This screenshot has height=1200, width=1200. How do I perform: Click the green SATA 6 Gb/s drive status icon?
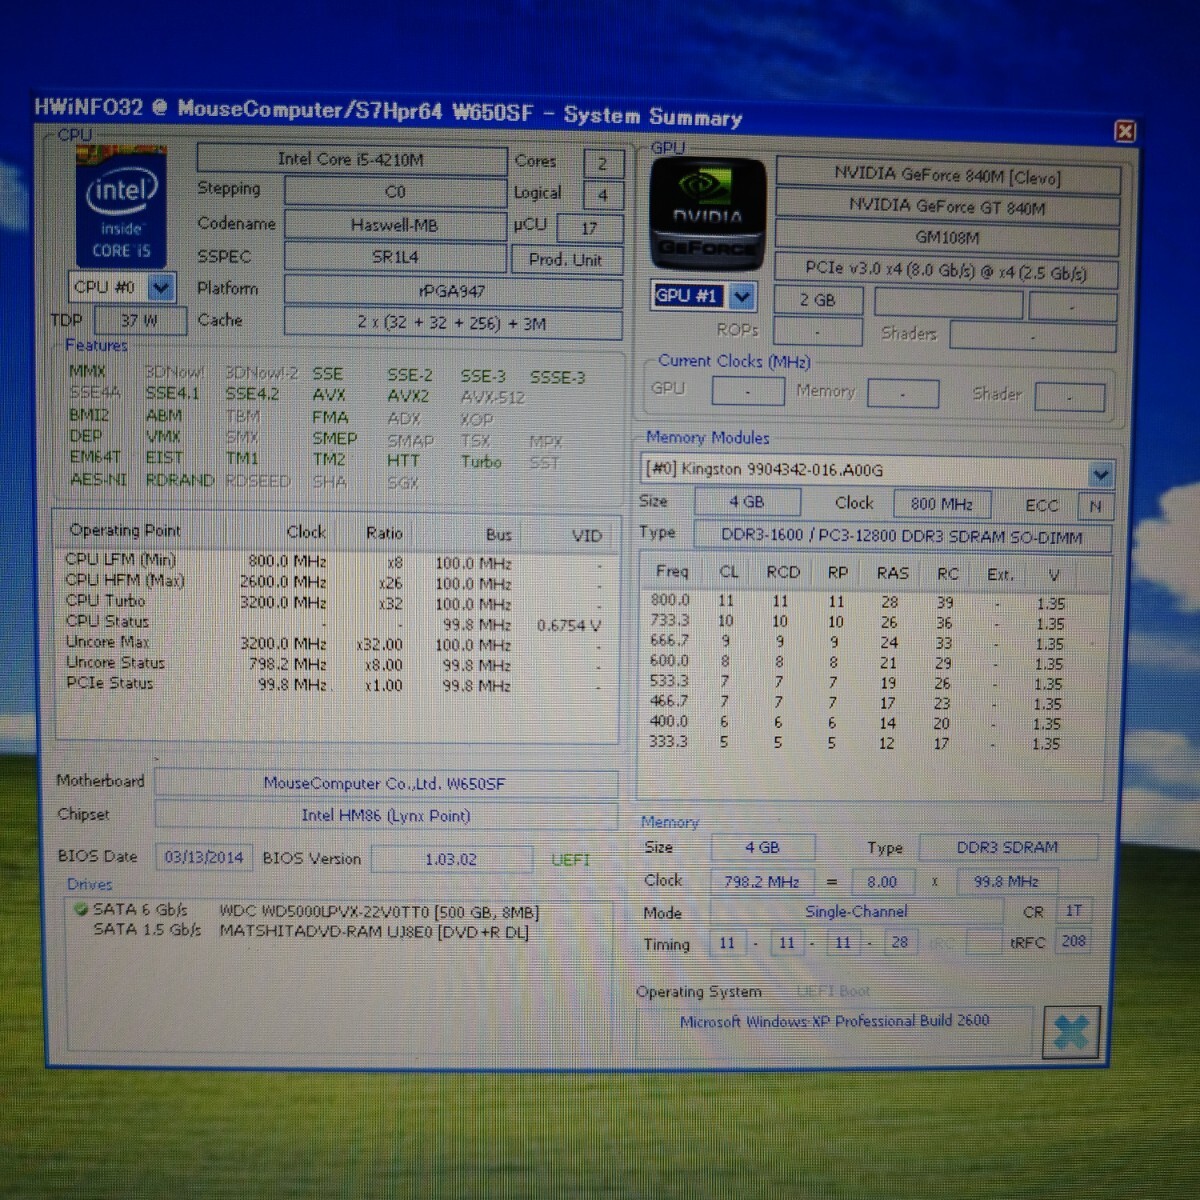coord(80,910)
